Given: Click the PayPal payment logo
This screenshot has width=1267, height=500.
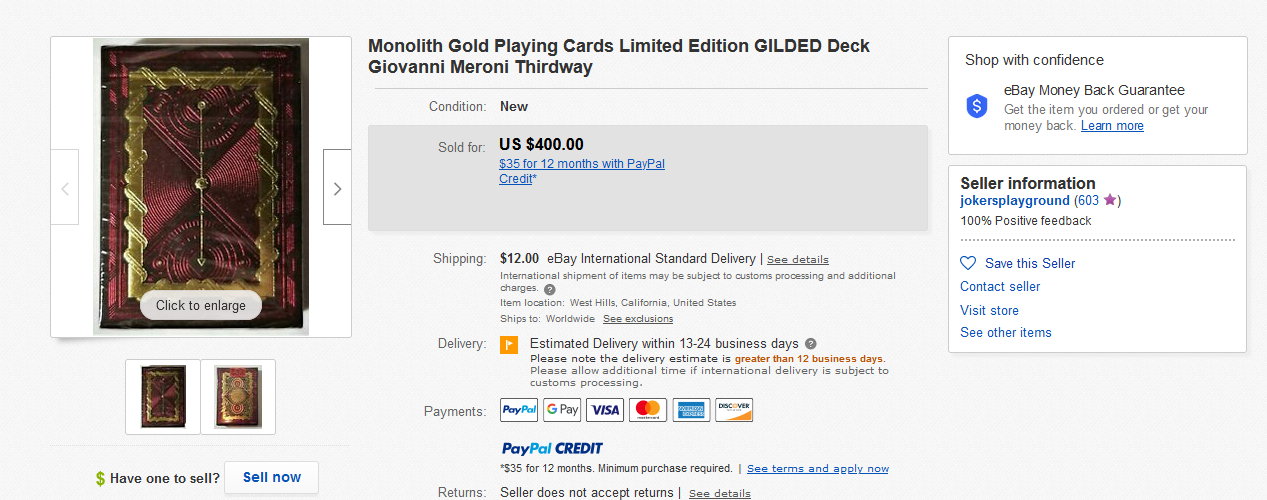Looking at the screenshot, I should pos(519,410).
